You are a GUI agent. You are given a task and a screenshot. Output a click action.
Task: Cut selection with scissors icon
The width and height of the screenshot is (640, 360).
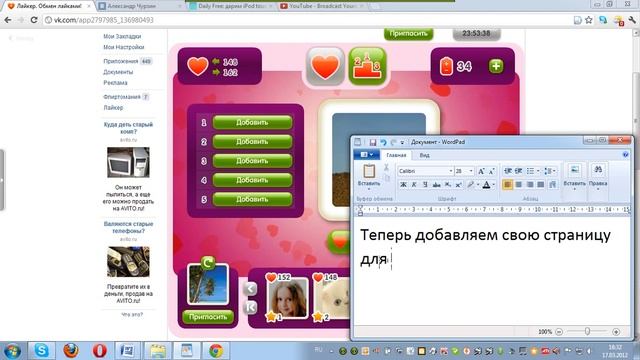click(386, 167)
